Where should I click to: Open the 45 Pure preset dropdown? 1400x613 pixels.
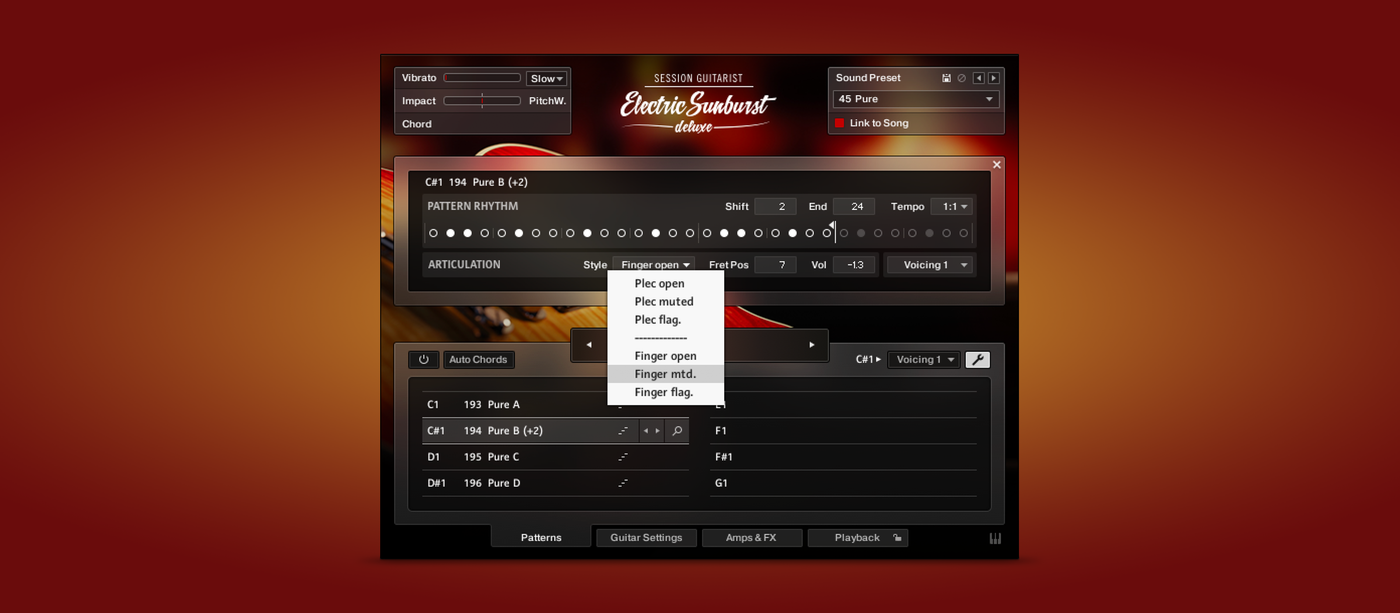point(915,99)
